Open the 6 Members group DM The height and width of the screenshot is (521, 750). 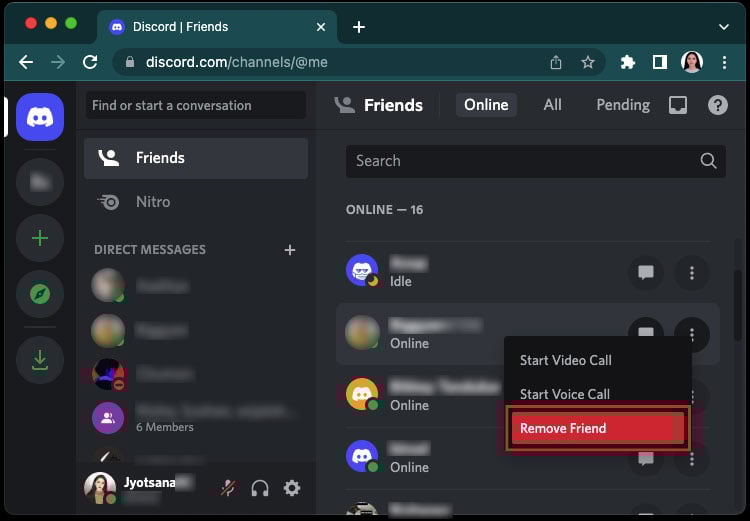coord(196,418)
